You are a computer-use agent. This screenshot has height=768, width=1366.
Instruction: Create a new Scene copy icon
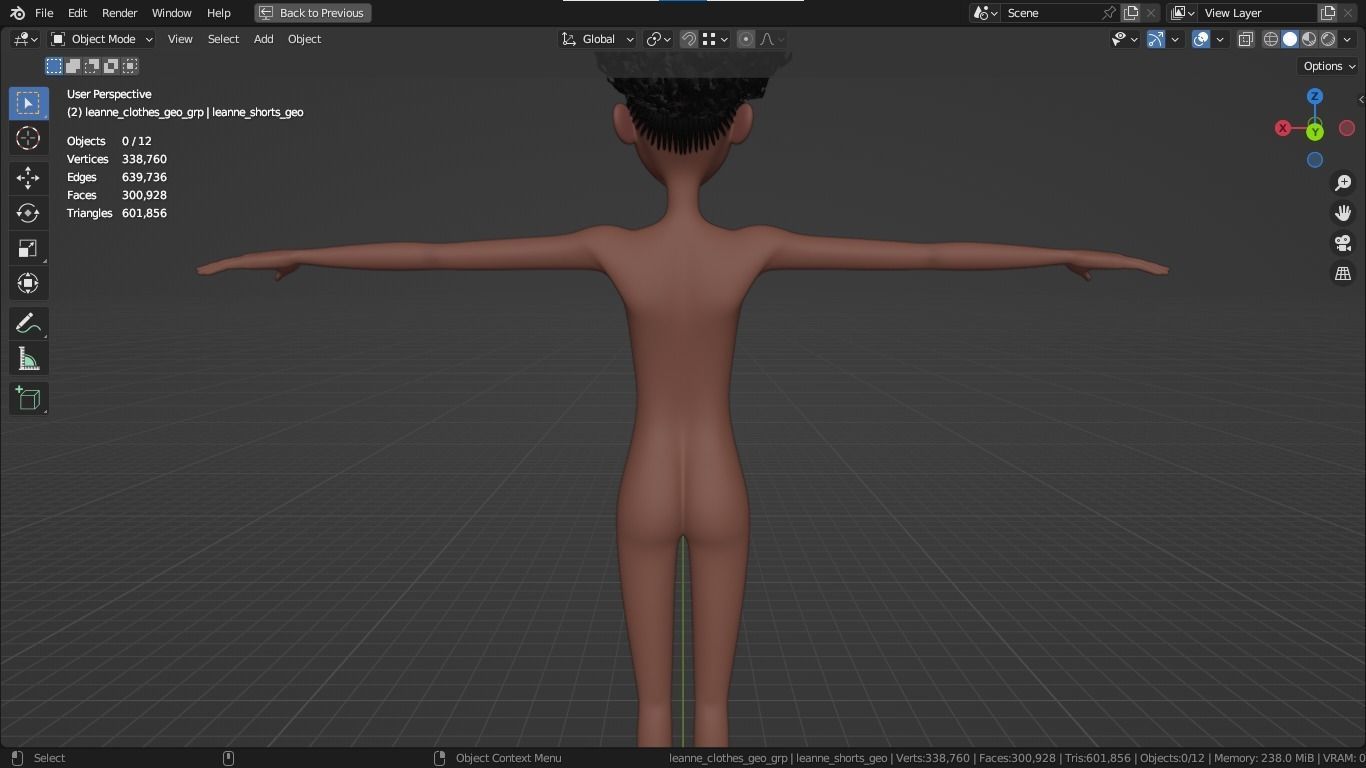(x=1131, y=13)
